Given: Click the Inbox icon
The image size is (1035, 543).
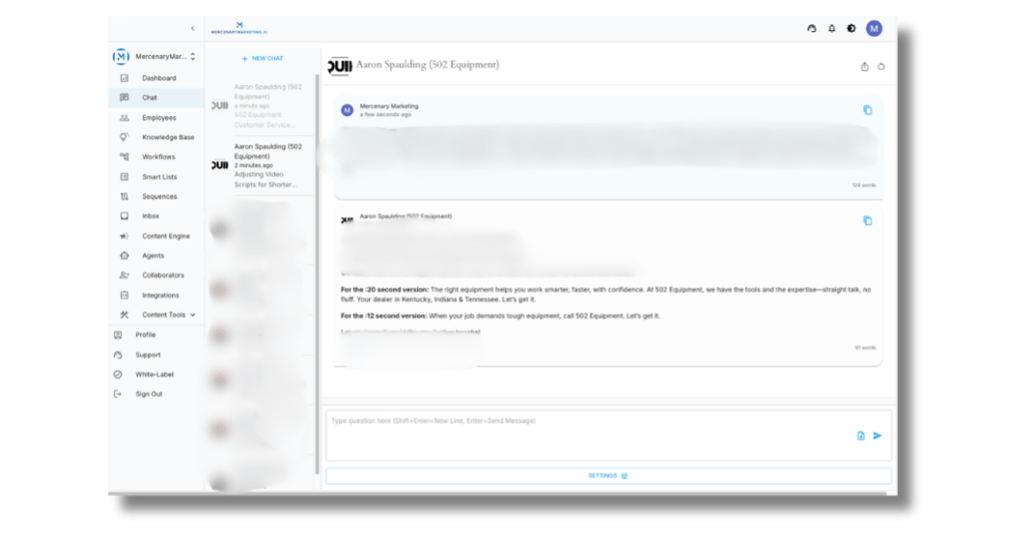Looking at the screenshot, I should point(124,216).
